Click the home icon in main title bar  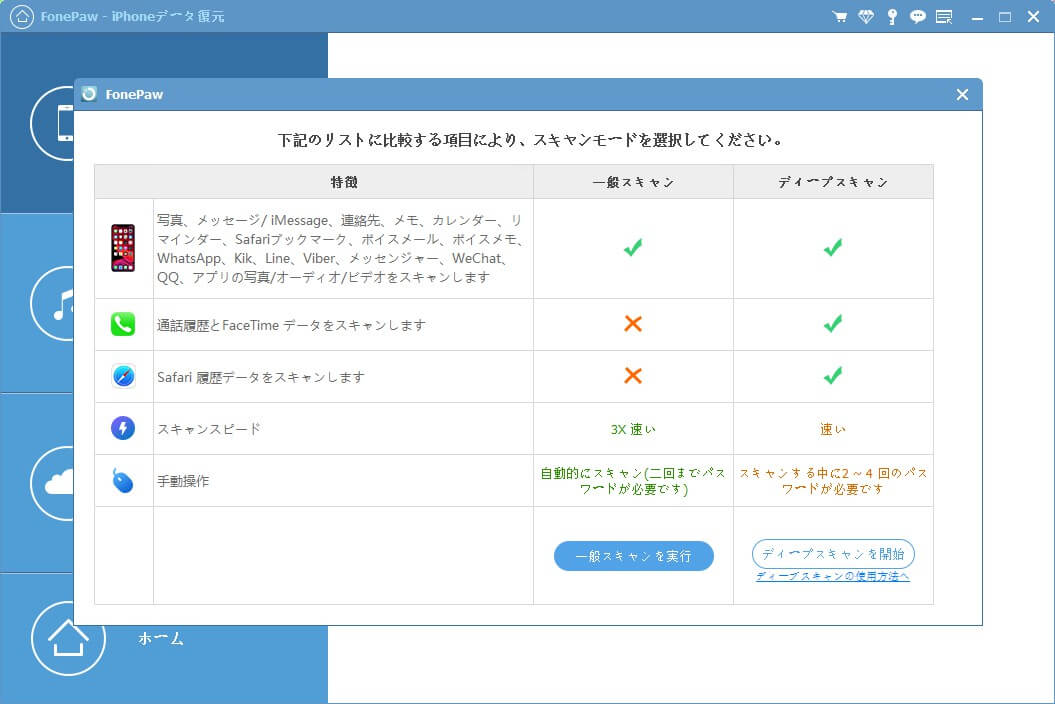(22, 16)
